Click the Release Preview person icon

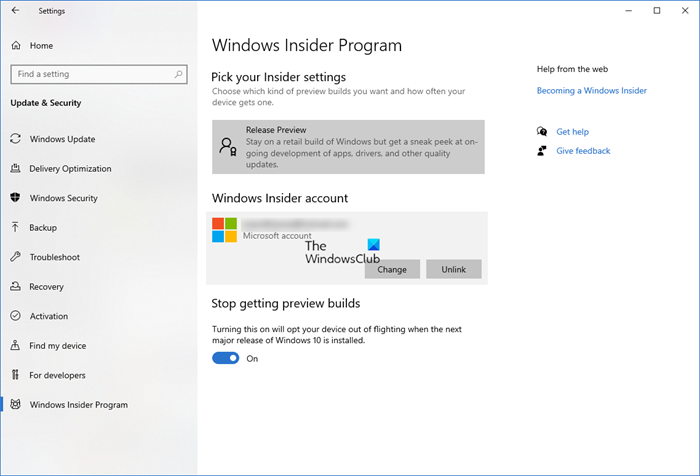(228, 146)
